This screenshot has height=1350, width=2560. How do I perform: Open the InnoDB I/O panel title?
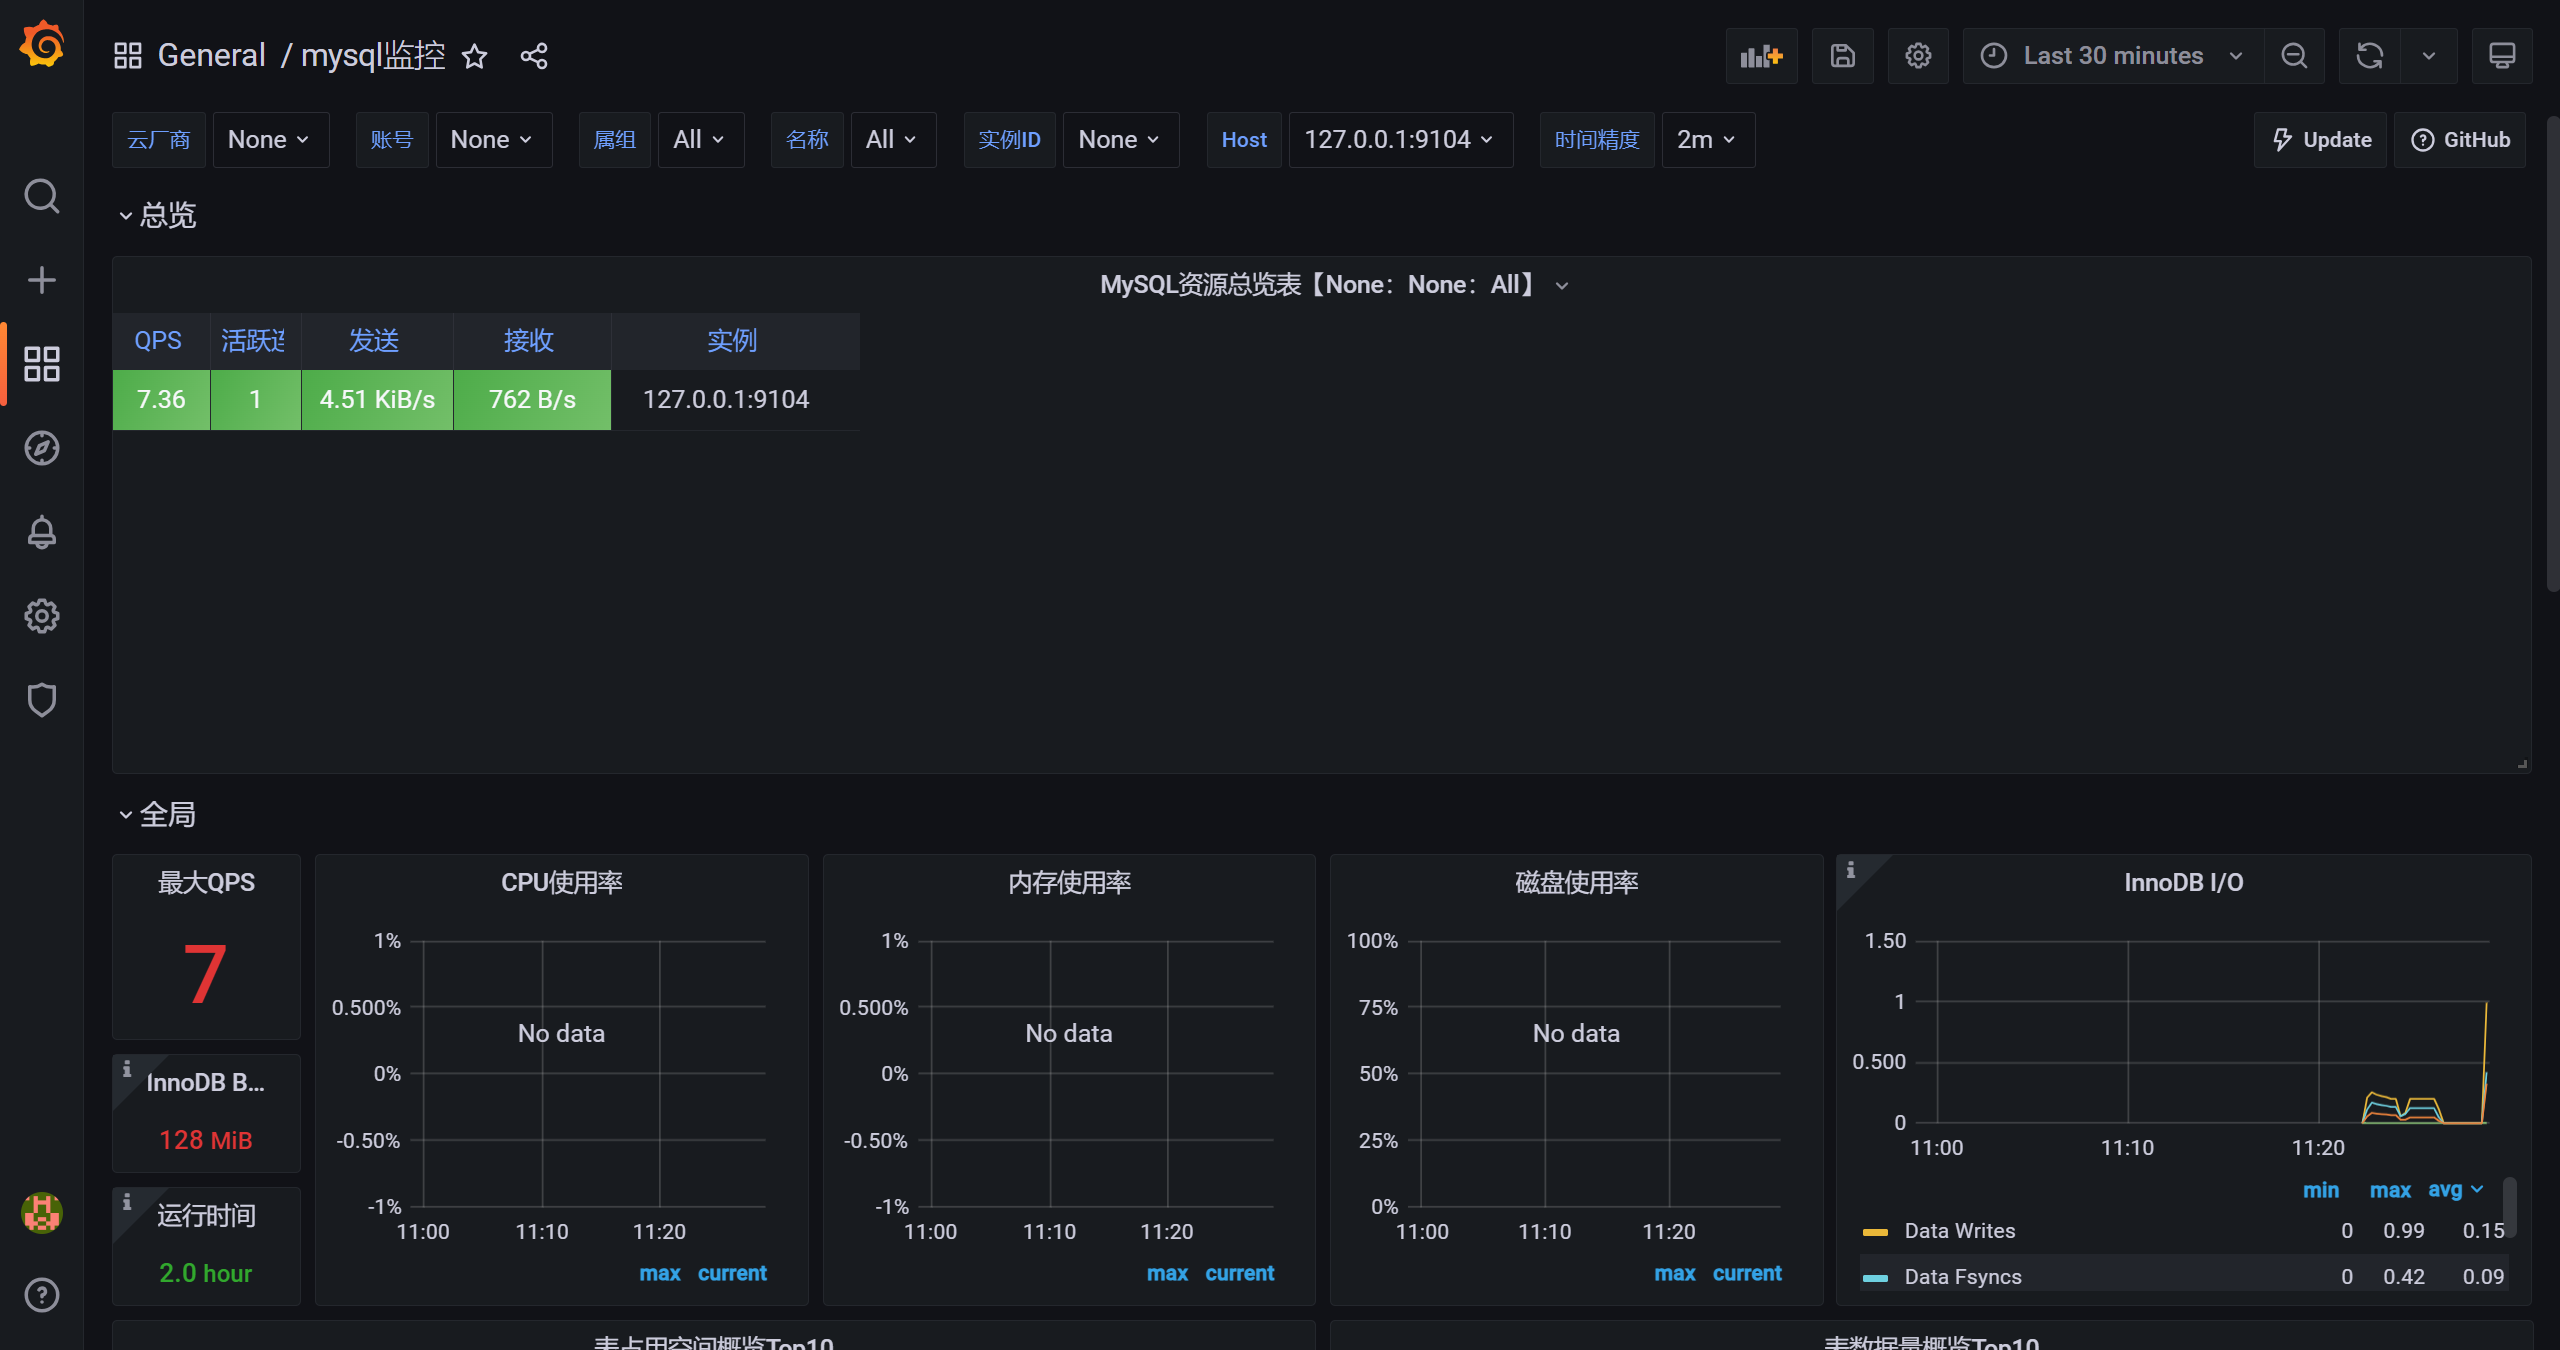point(2184,883)
